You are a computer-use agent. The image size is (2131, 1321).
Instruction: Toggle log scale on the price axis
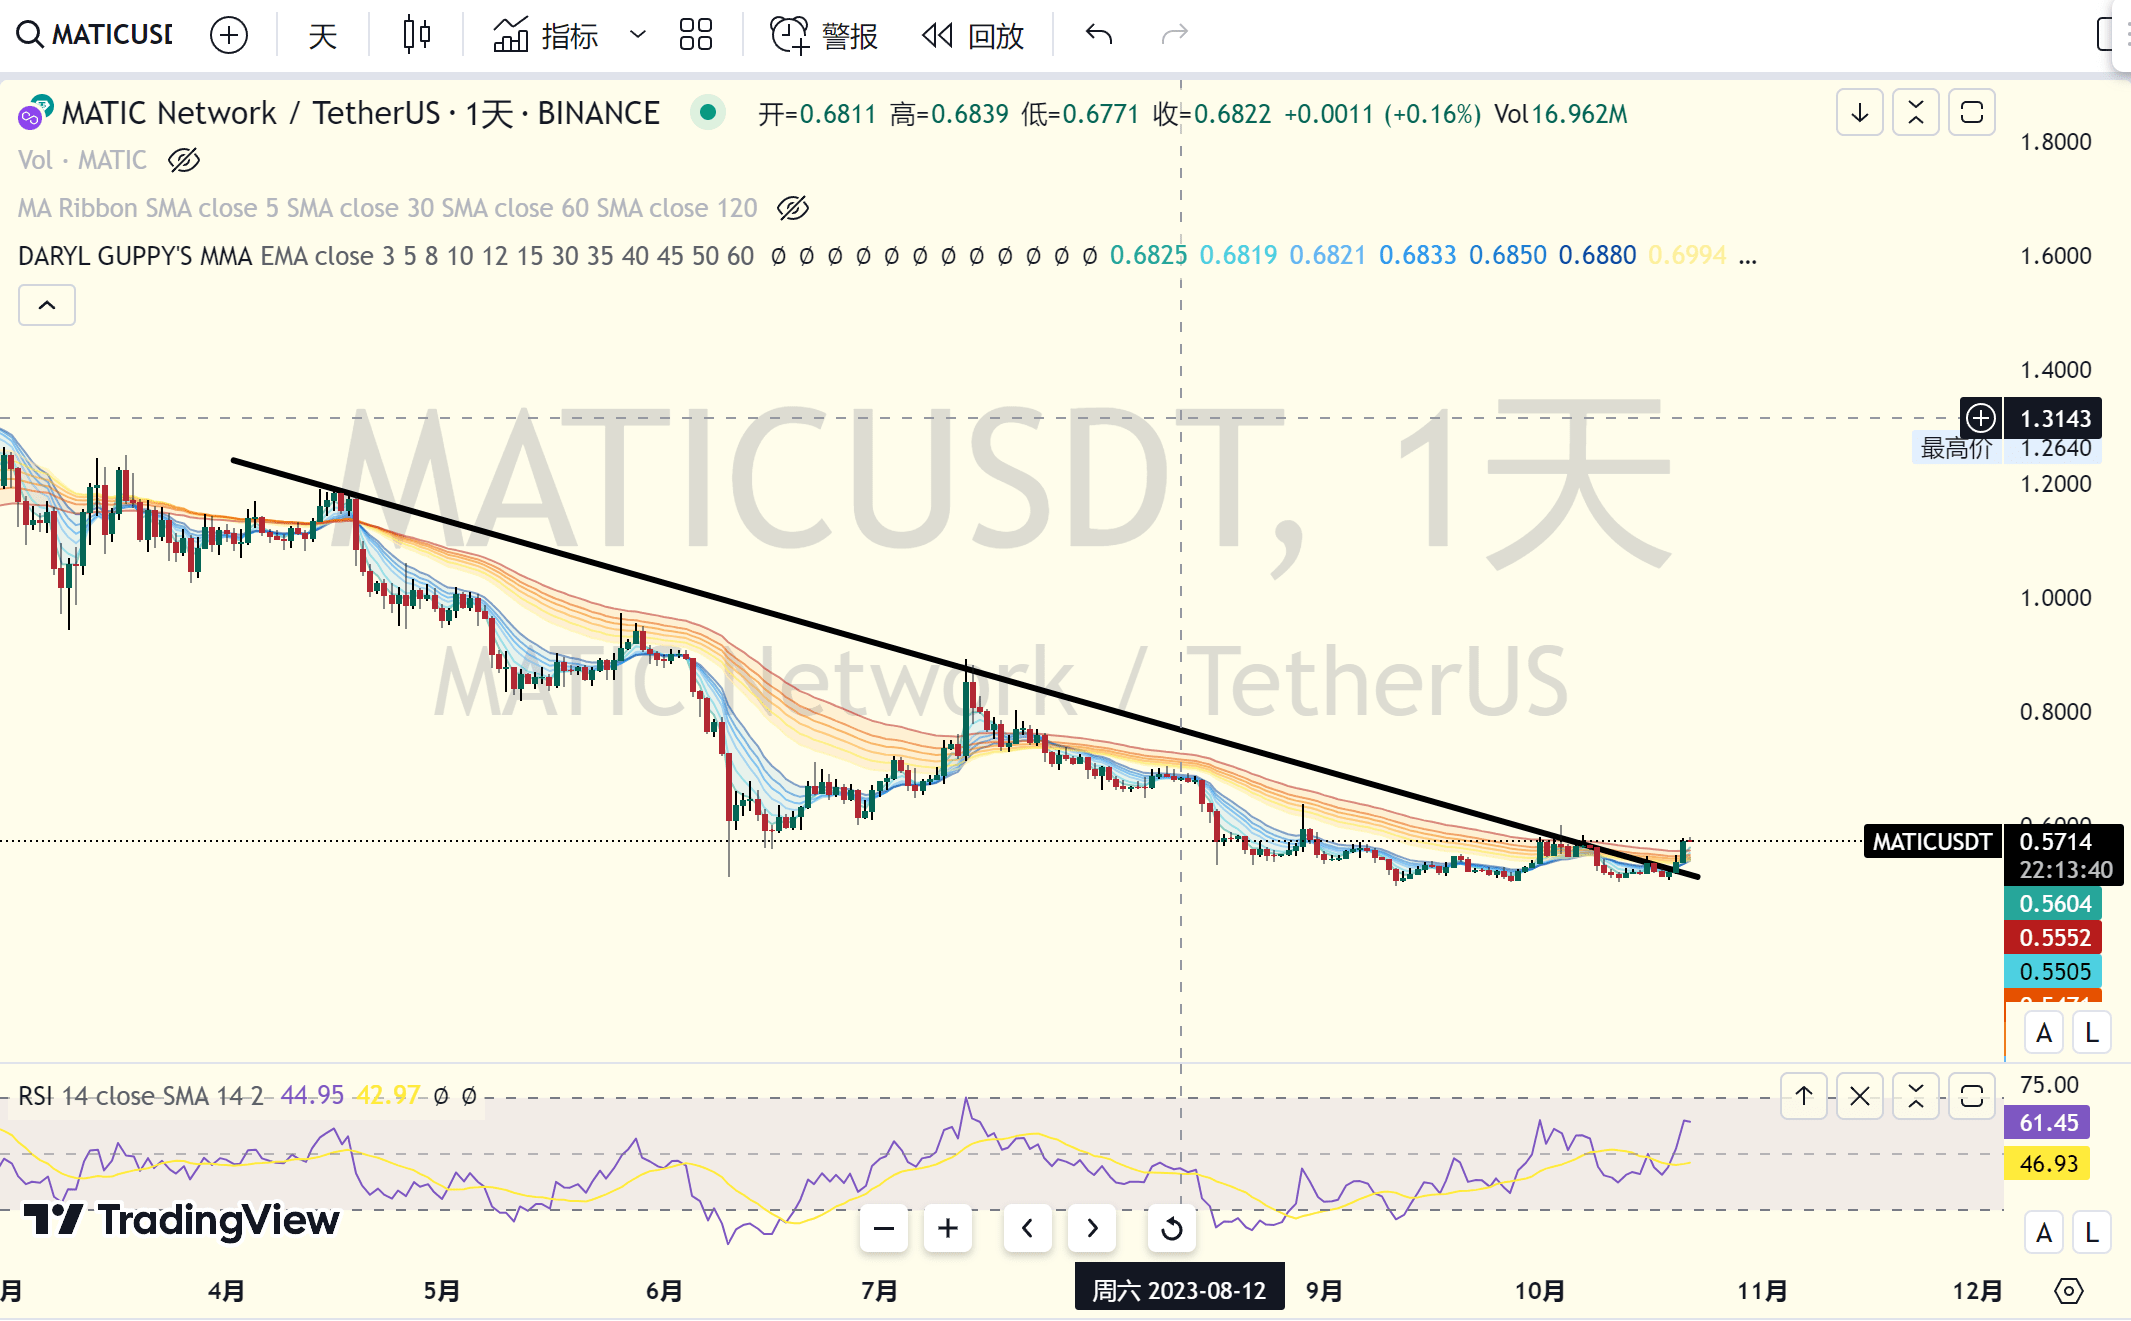(2092, 1033)
